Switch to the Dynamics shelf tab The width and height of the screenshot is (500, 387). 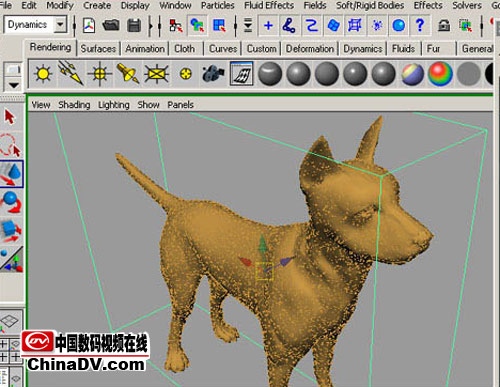[x=363, y=49]
